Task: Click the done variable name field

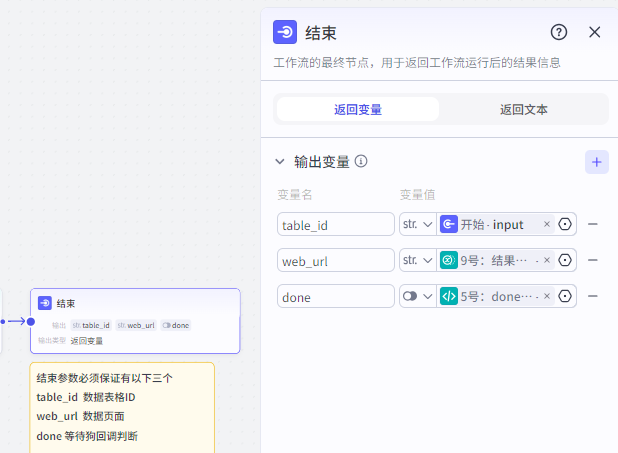Action: [x=335, y=296]
